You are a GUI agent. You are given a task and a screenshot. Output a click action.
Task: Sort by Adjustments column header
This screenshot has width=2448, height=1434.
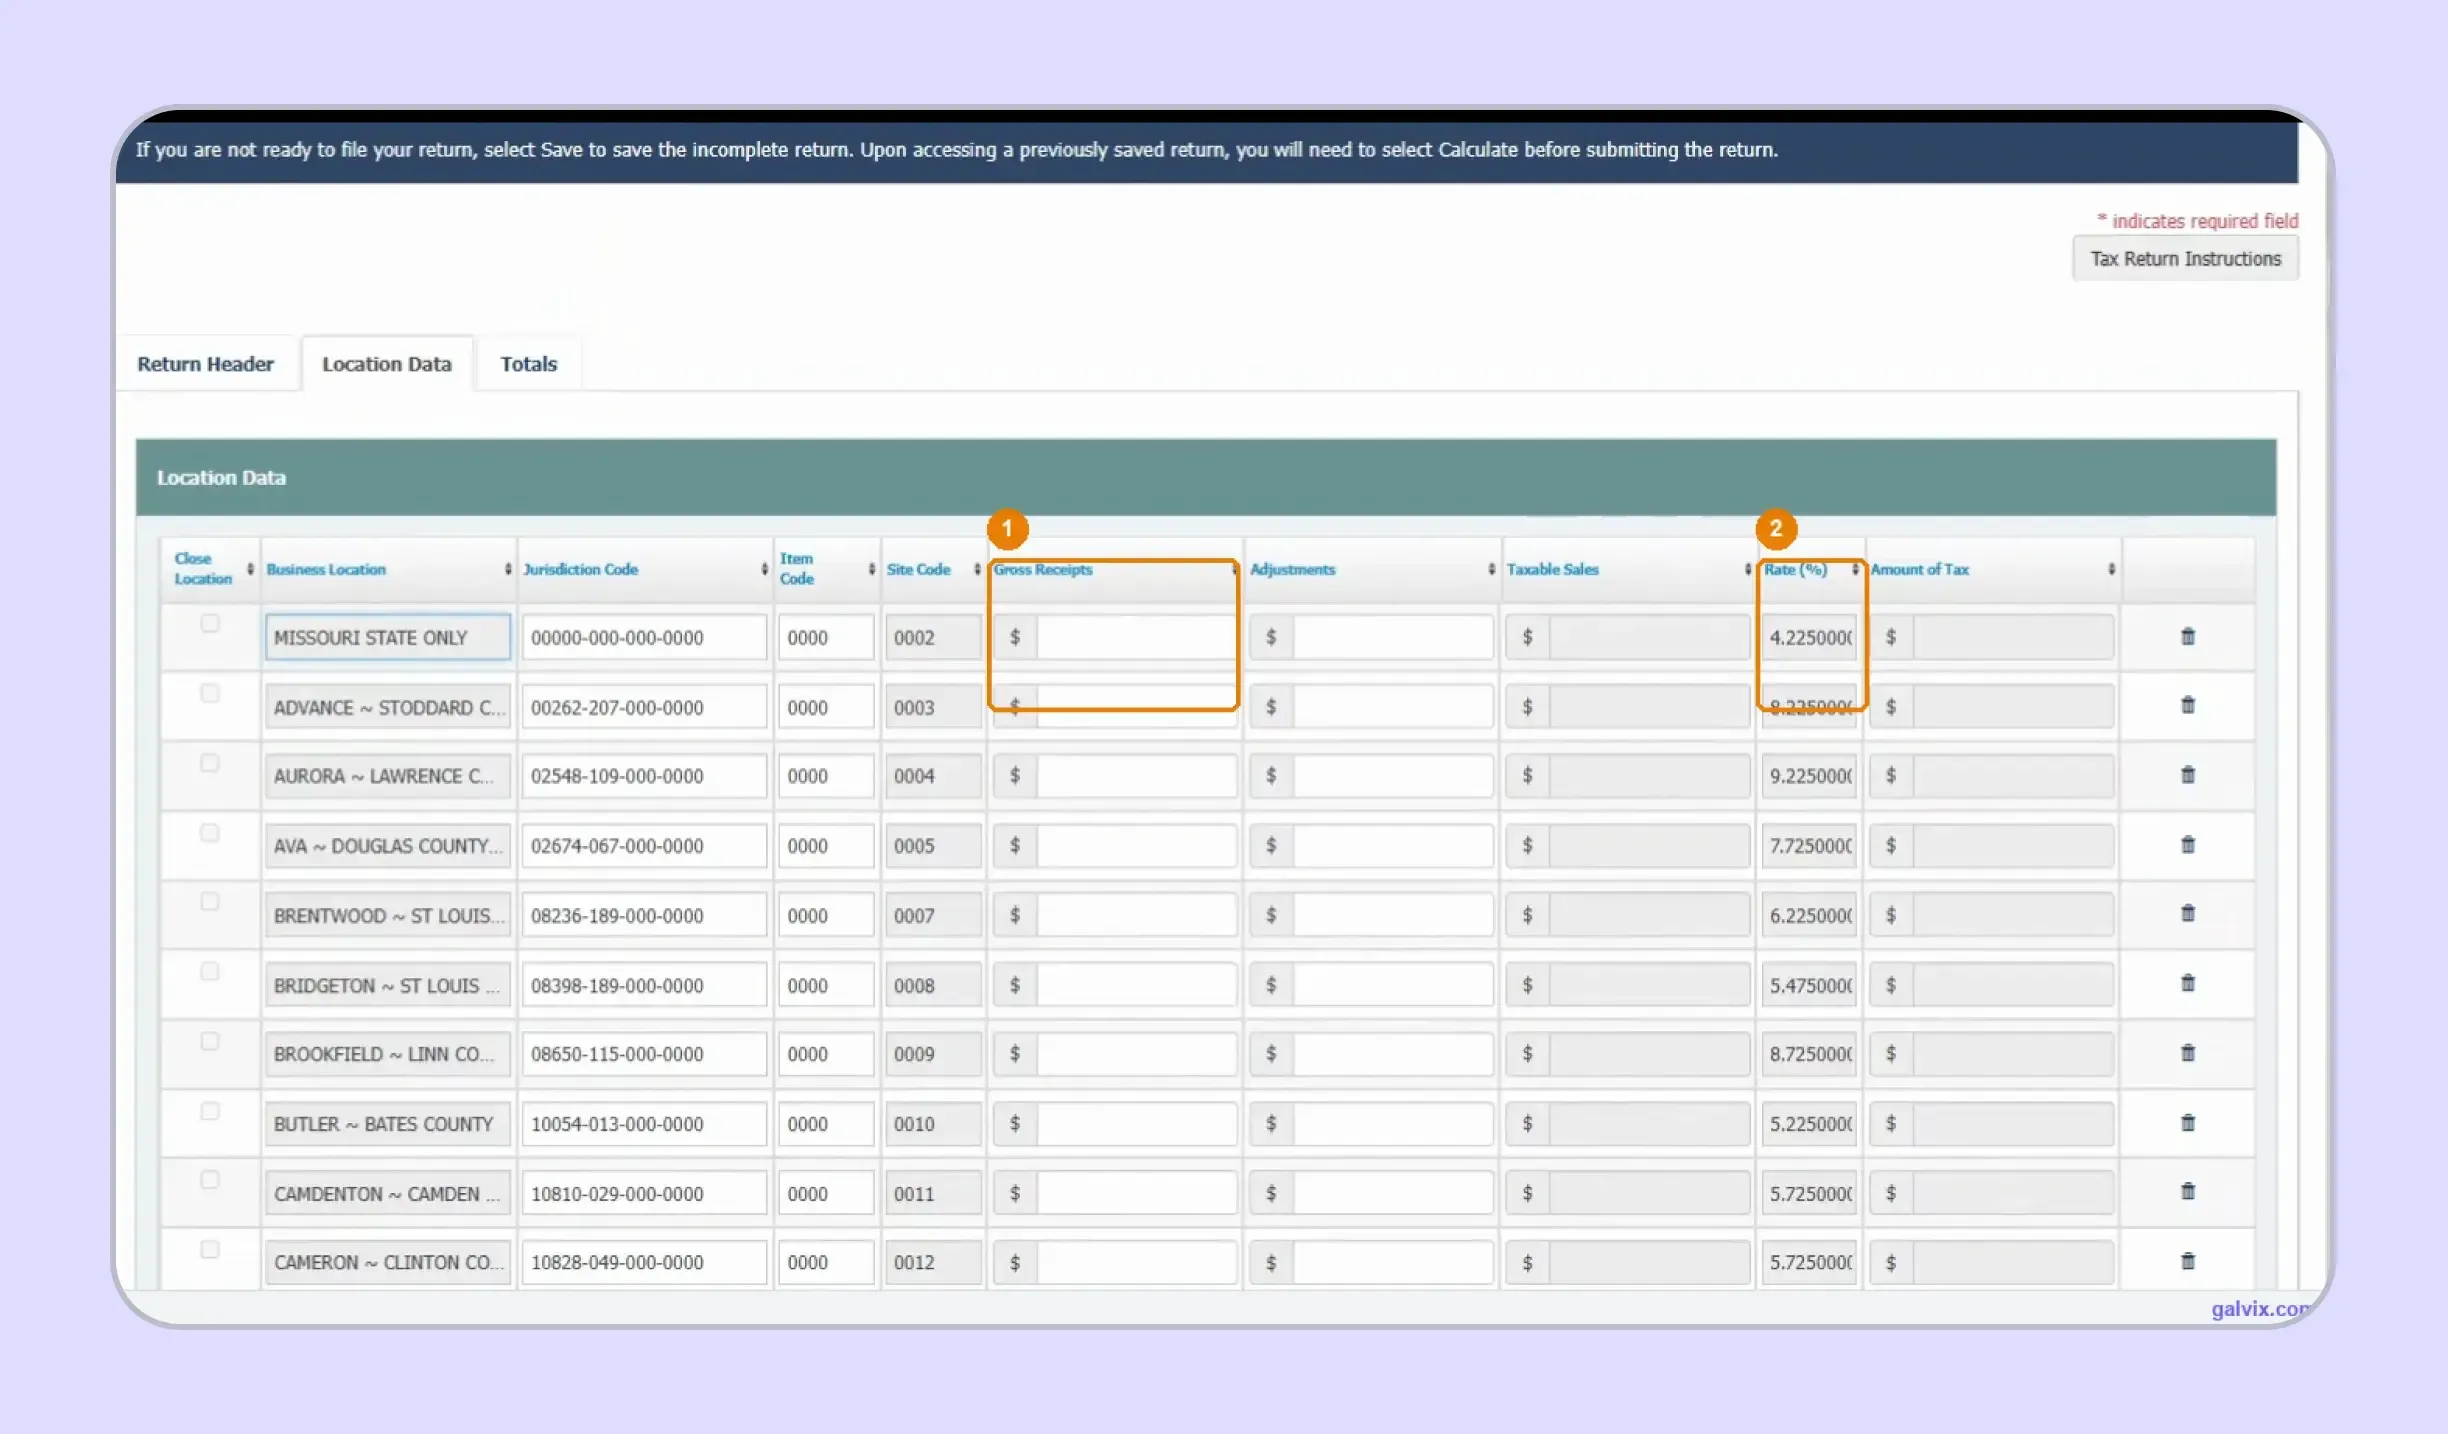coord(1372,569)
